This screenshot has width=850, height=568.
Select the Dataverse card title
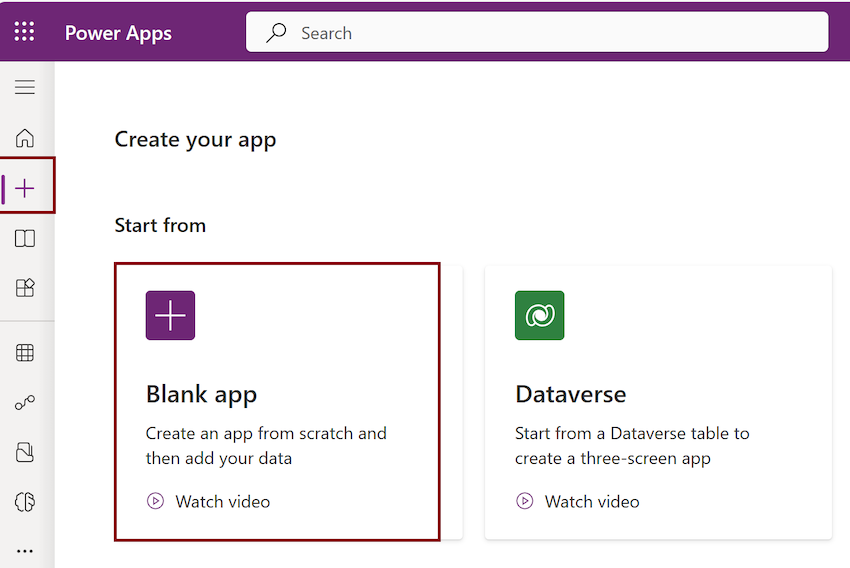click(x=571, y=394)
